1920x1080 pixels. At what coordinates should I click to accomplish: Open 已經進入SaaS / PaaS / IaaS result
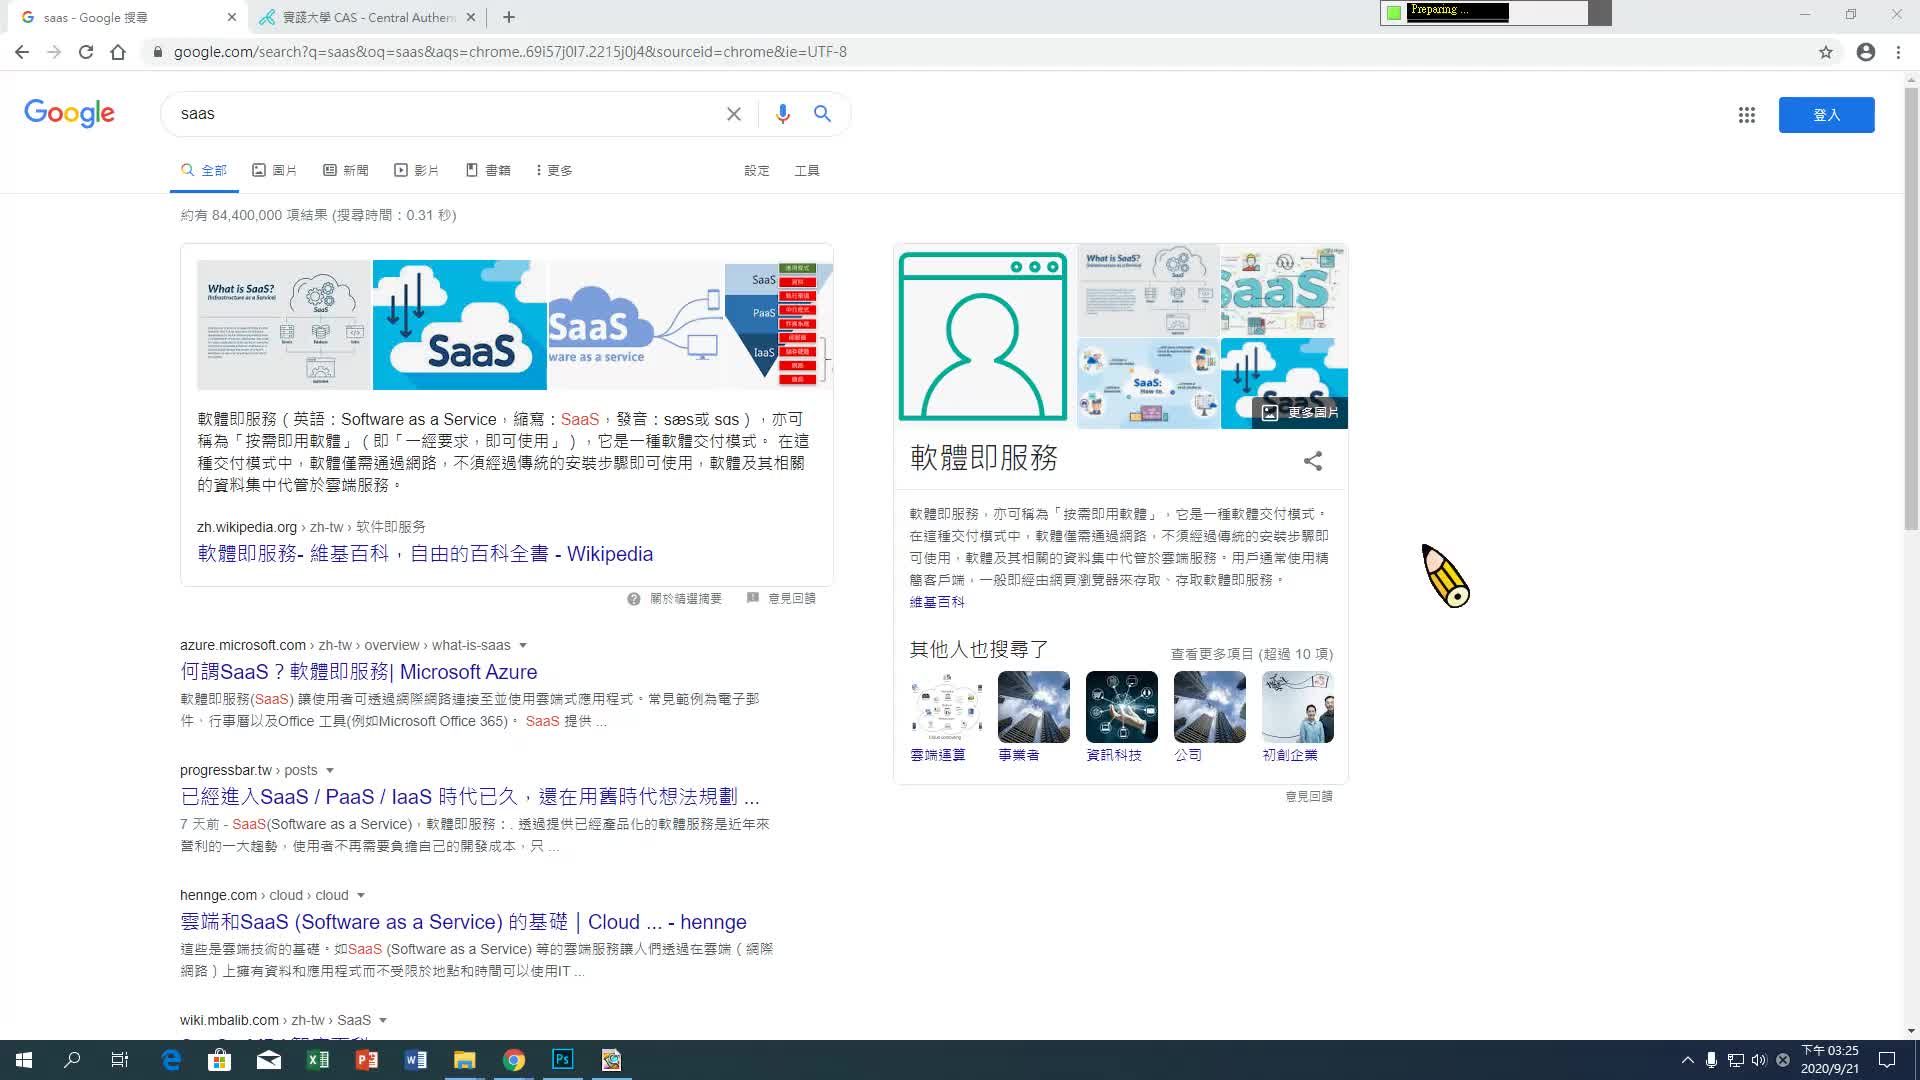click(470, 797)
